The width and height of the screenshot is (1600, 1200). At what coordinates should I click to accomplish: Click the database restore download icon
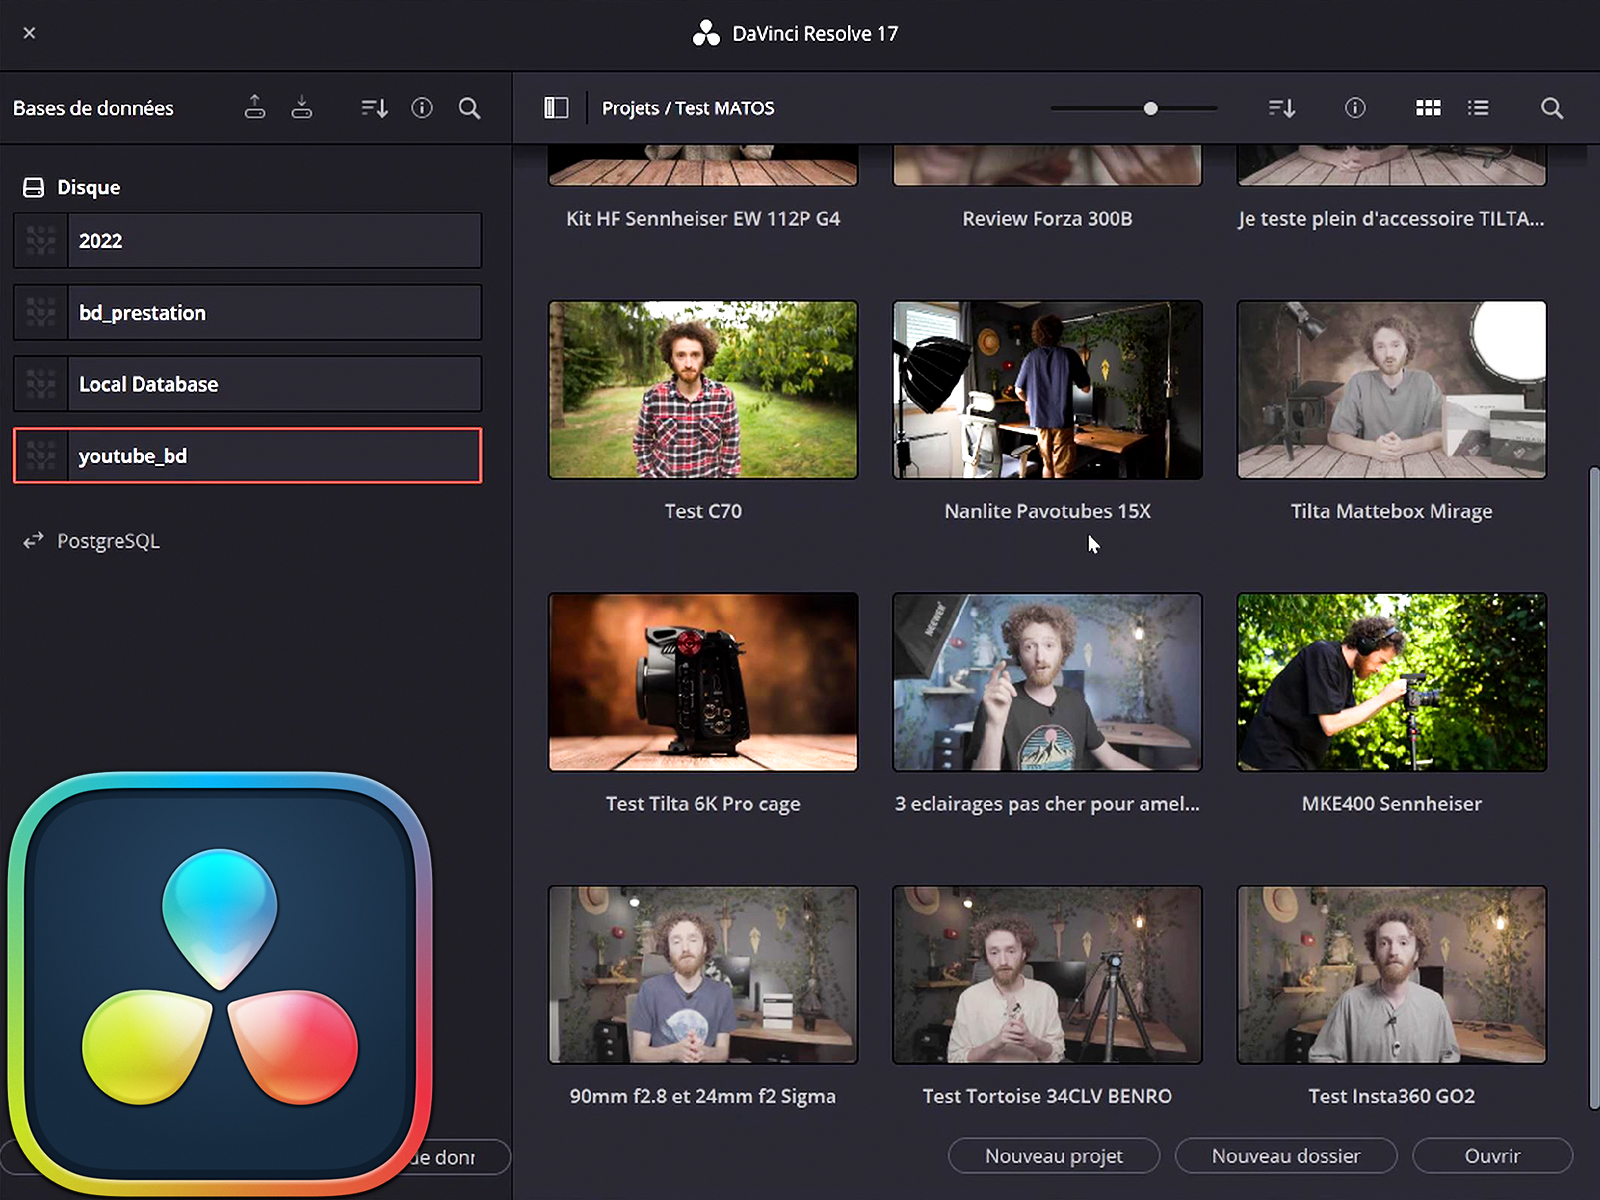click(301, 107)
